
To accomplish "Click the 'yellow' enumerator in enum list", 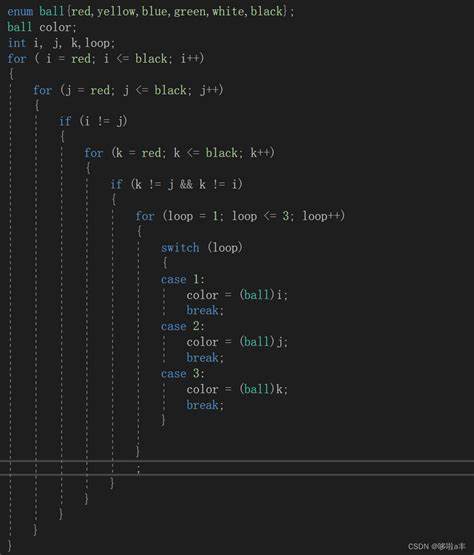I will (116, 12).
